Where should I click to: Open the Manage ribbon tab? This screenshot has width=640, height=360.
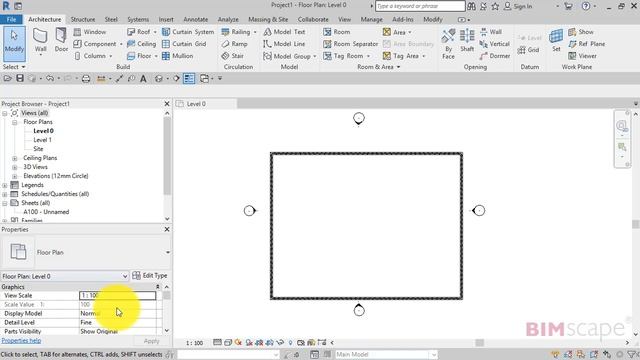tap(371, 19)
